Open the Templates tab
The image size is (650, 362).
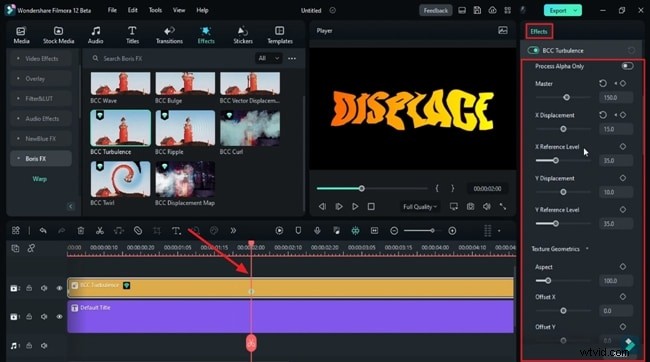[x=280, y=35]
